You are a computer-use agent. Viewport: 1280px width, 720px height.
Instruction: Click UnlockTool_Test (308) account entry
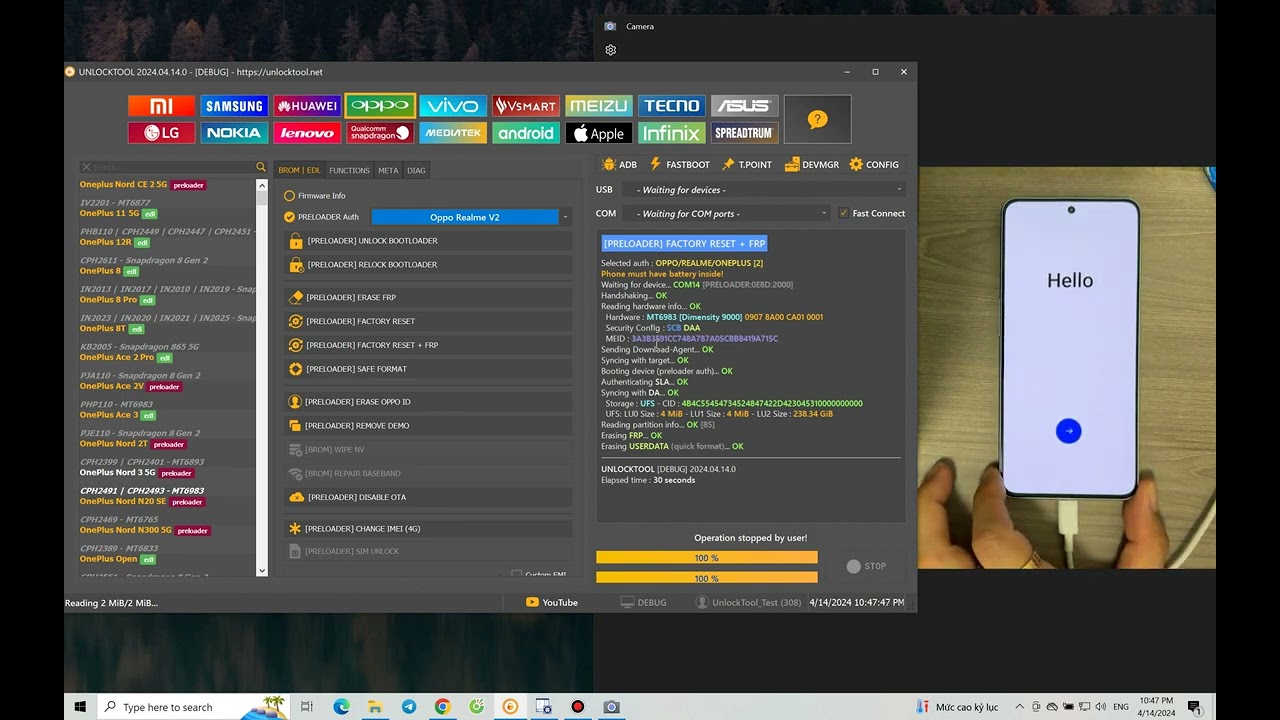click(749, 603)
